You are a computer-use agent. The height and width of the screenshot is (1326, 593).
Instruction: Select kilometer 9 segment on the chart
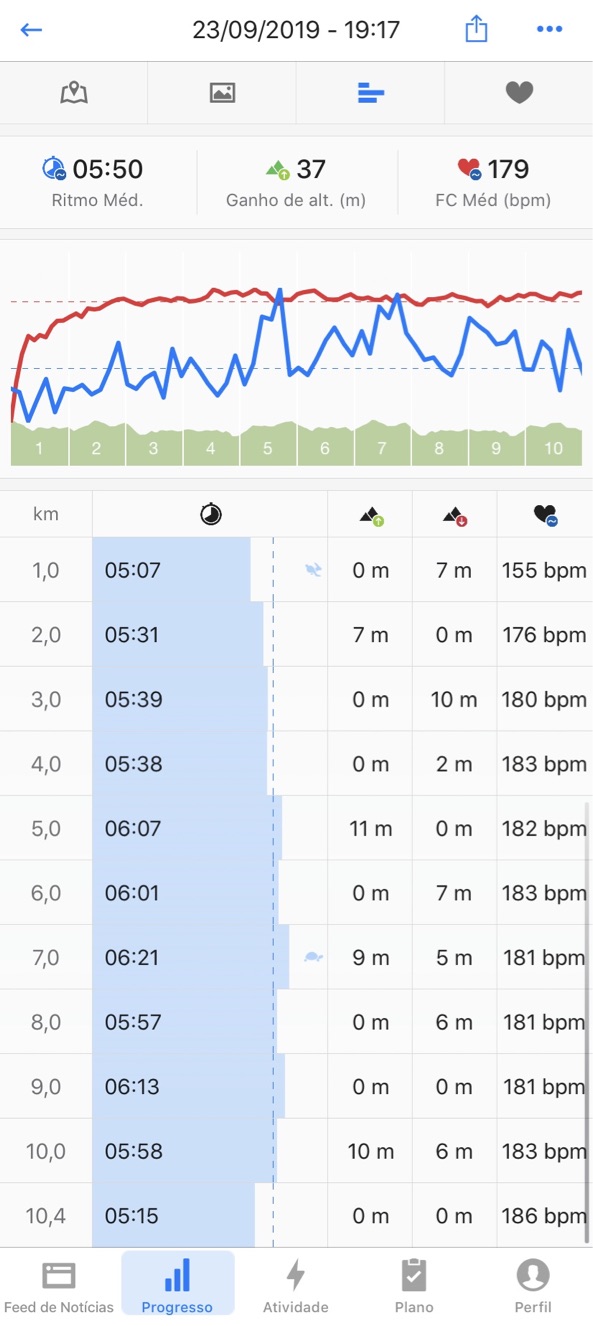pyautogui.click(x=496, y=448)
